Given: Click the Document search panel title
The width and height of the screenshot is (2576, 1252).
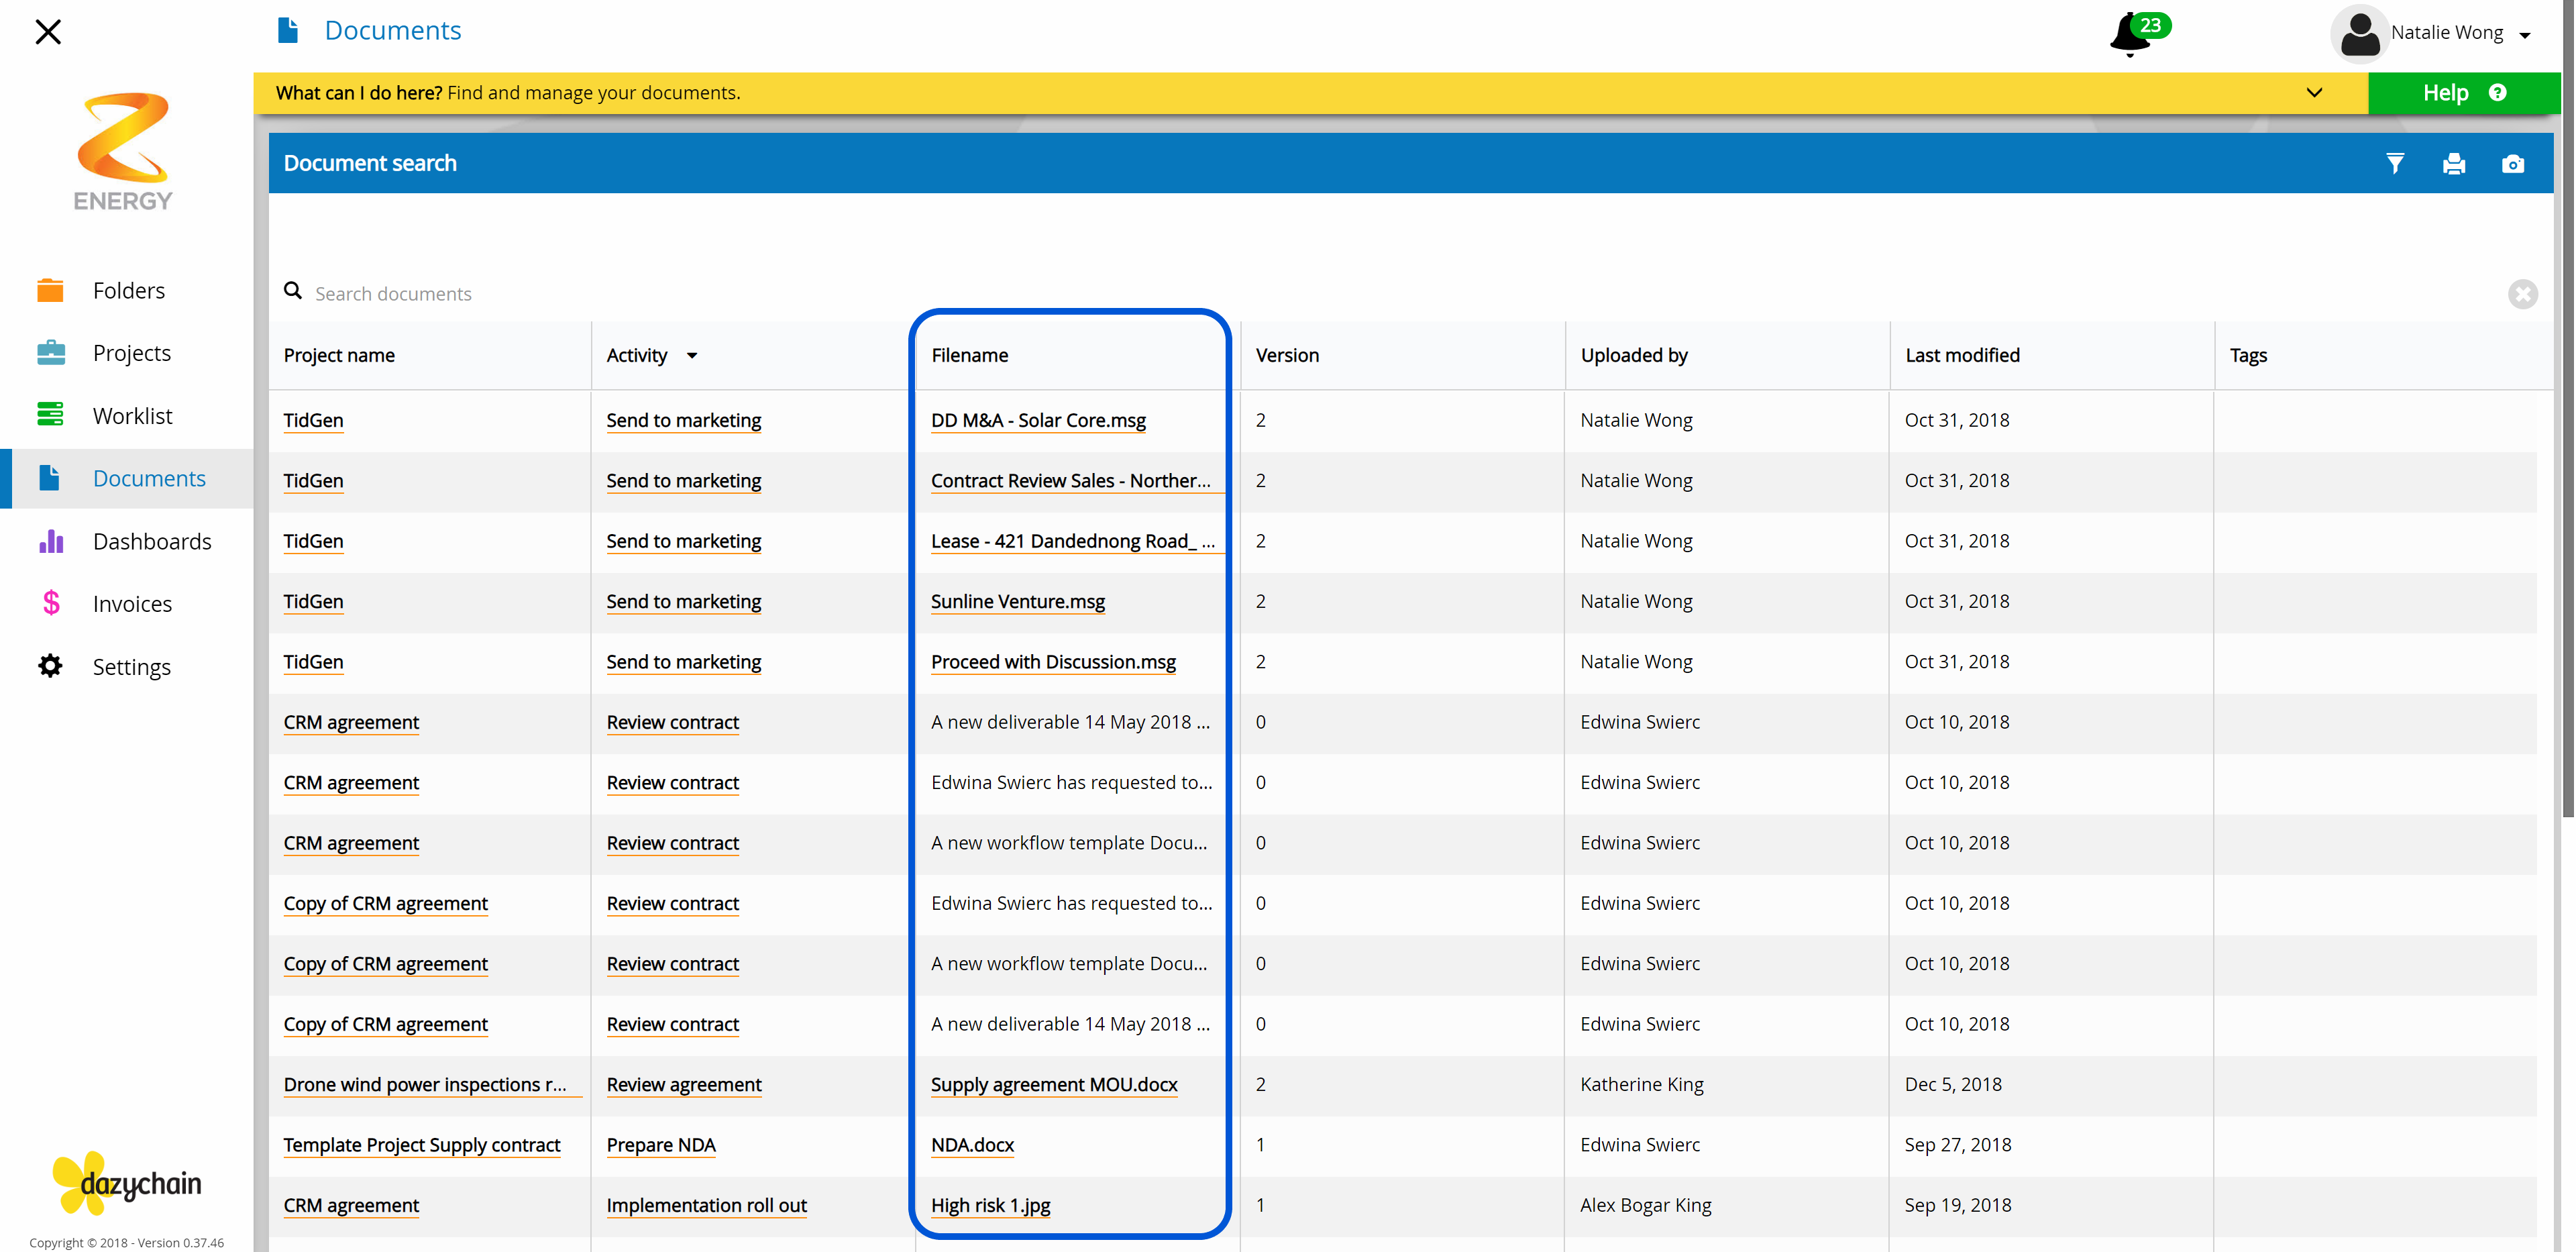Looking at the screenshot, I should coord(370,164).
